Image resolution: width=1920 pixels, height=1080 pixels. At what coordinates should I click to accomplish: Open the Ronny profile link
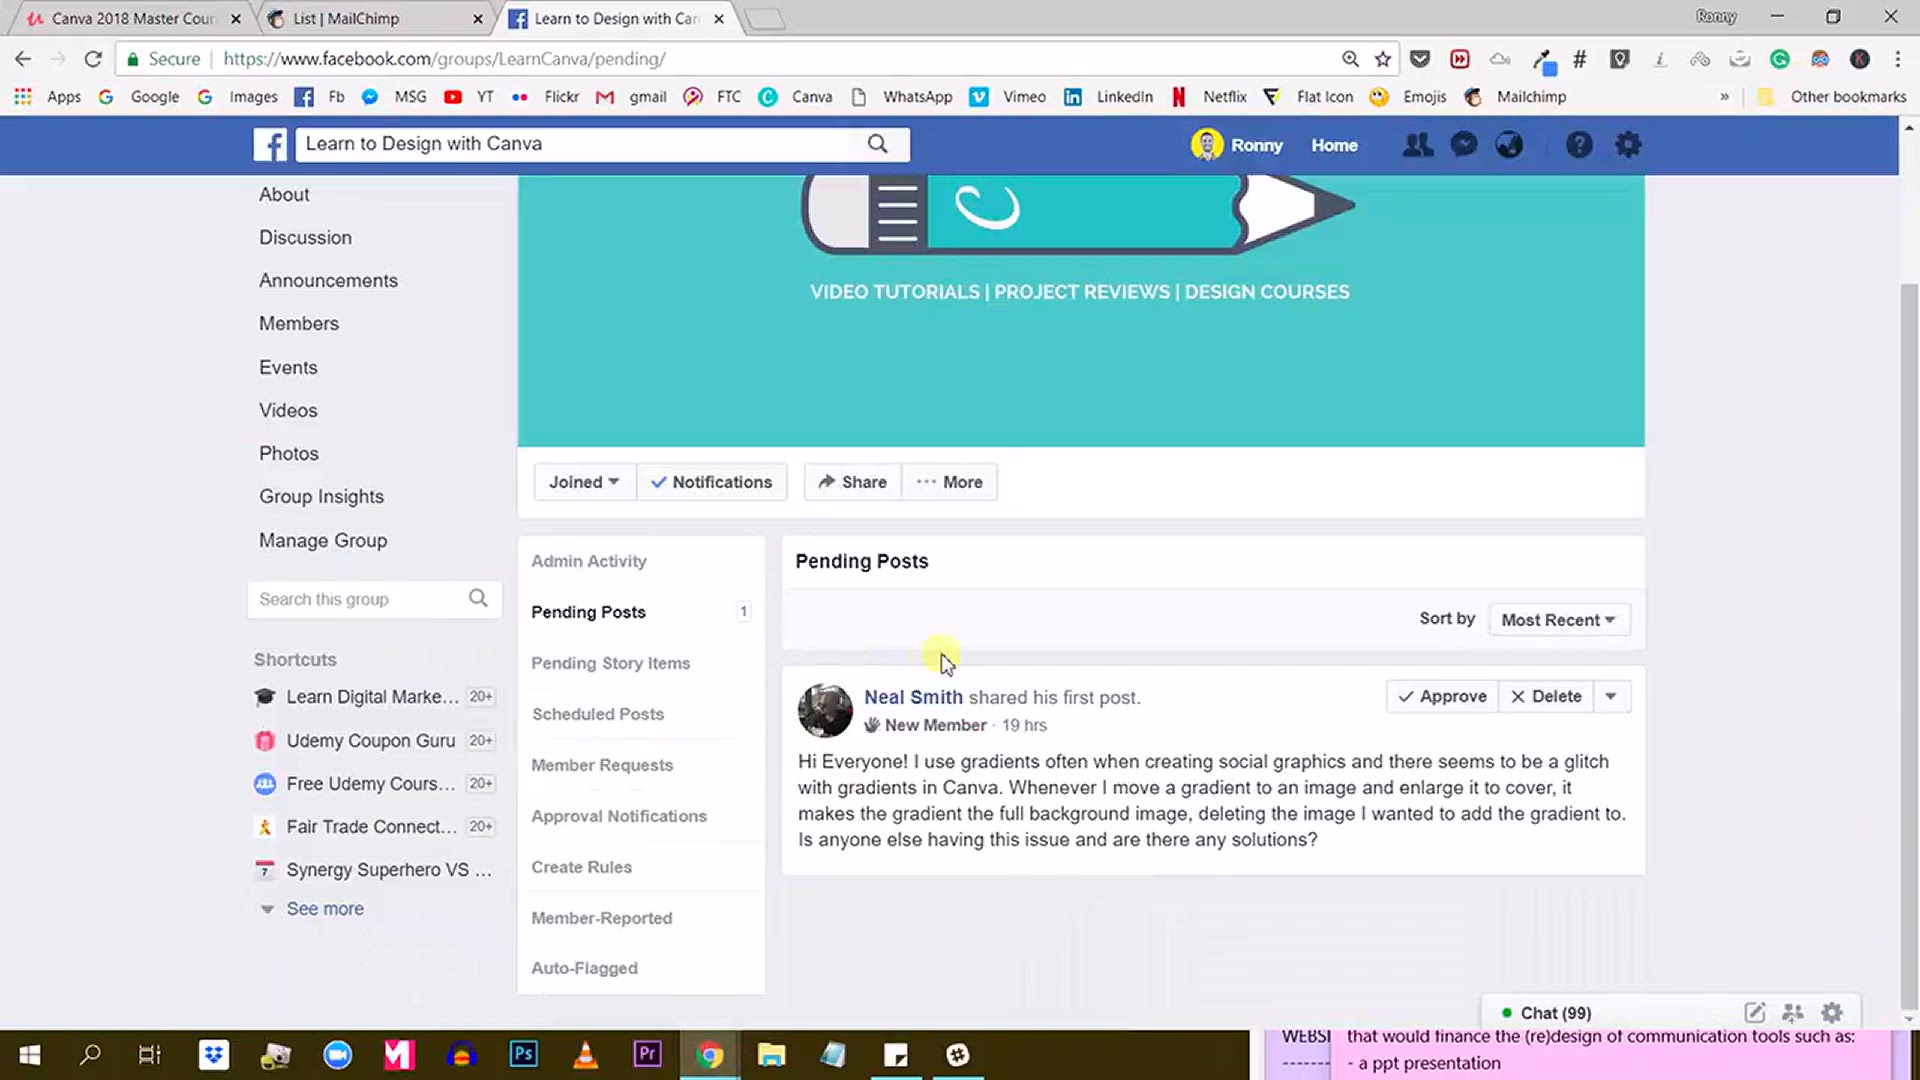tap(1237, 145)
